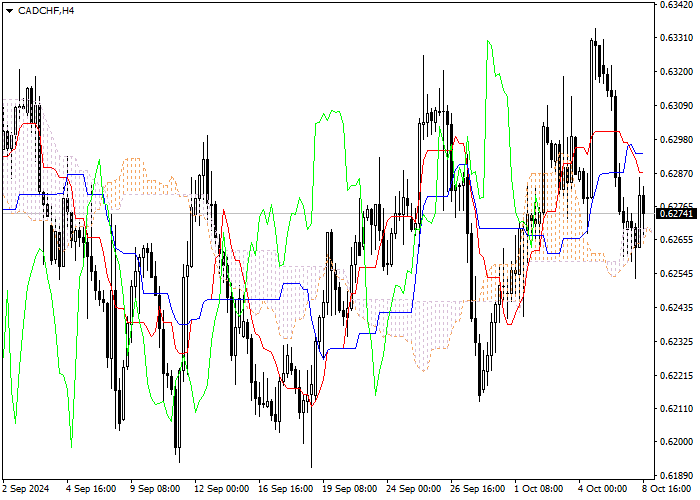Screen dimensions: 700x500
Task: Select the 16 Sep 16:00 time label
Action: click(286, 488)
